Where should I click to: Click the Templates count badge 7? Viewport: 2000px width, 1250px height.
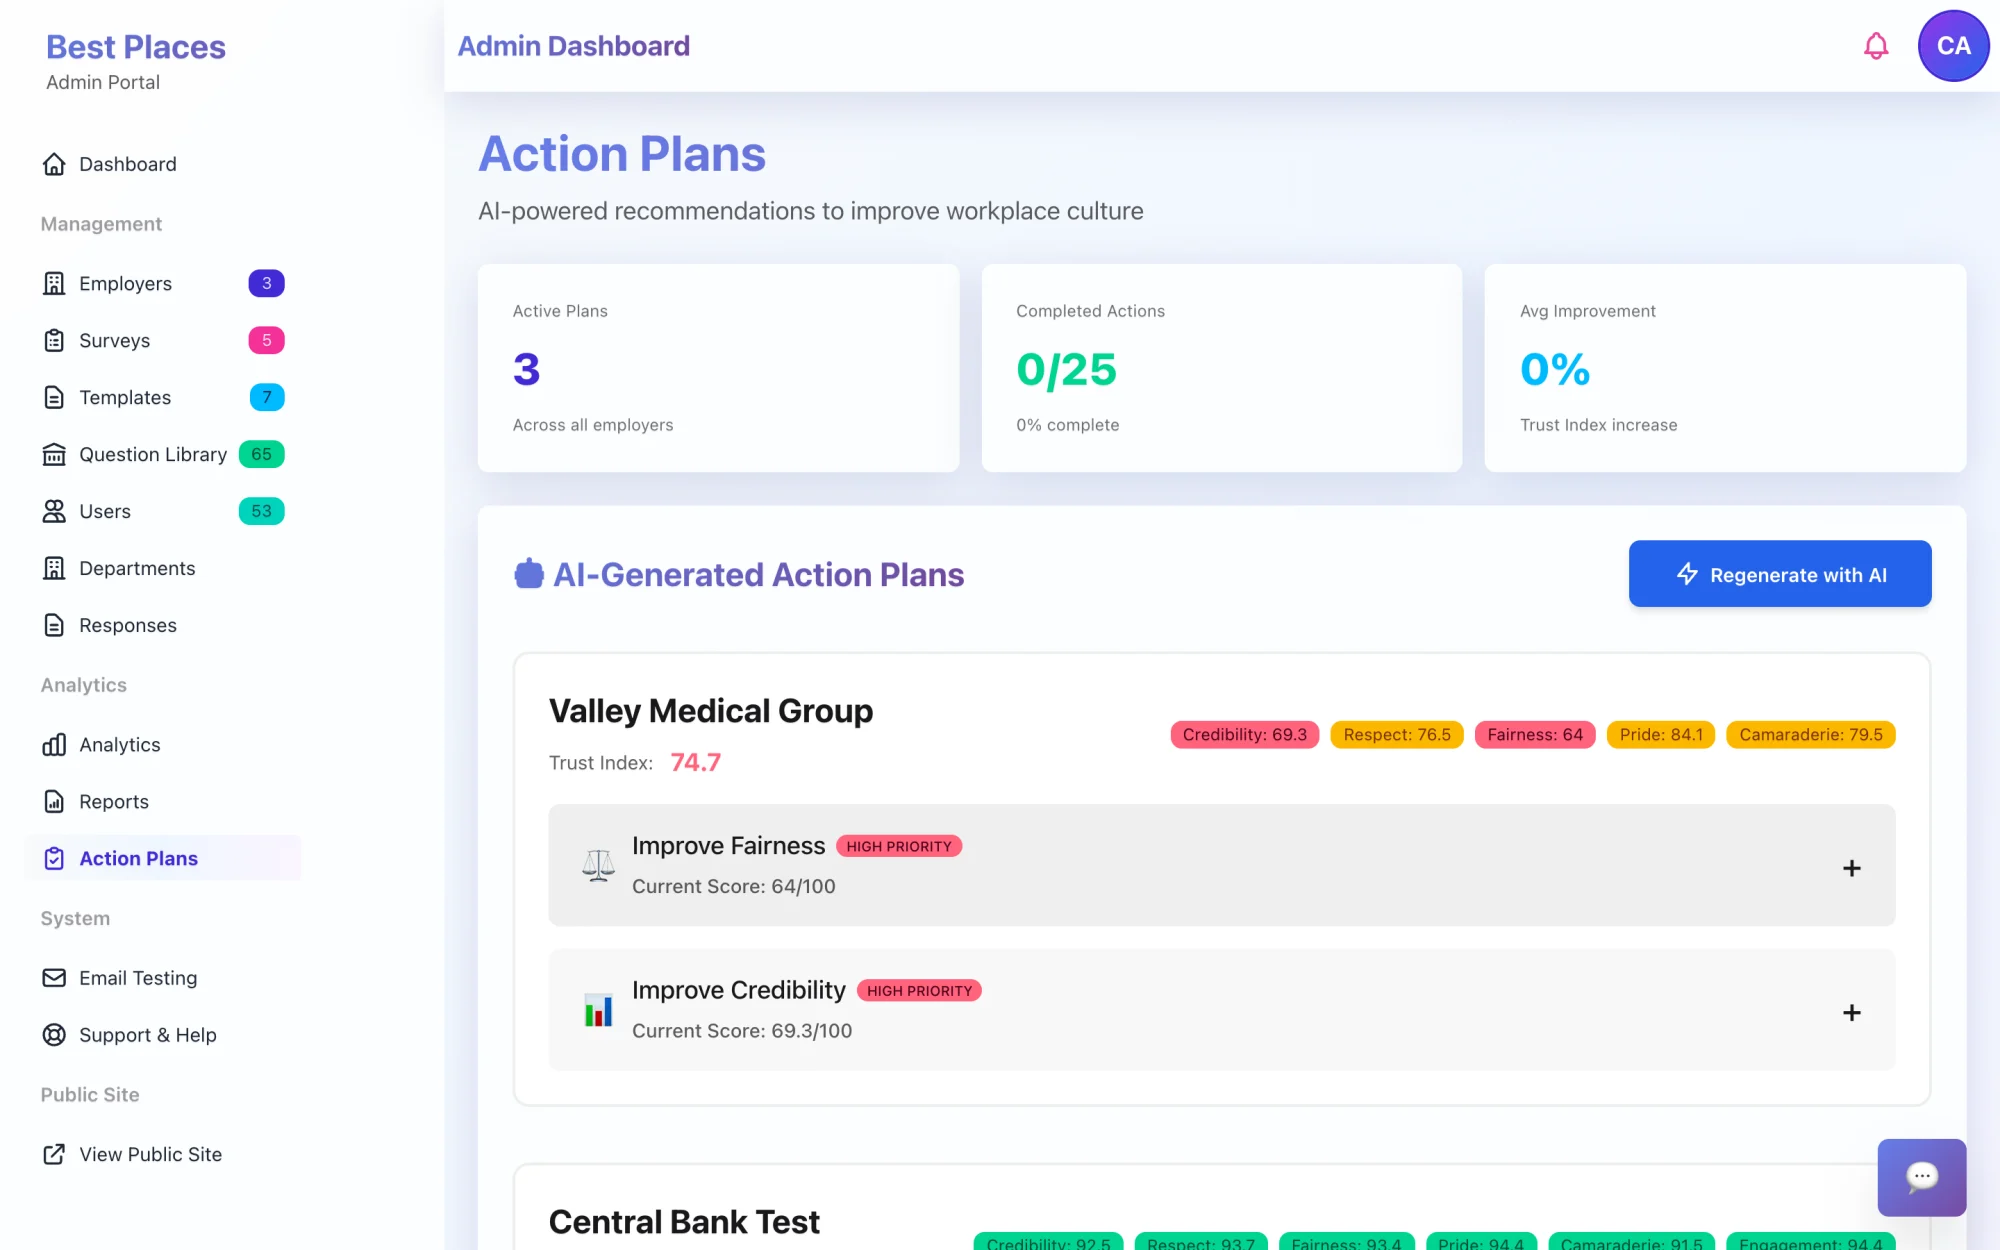[267, 398]
